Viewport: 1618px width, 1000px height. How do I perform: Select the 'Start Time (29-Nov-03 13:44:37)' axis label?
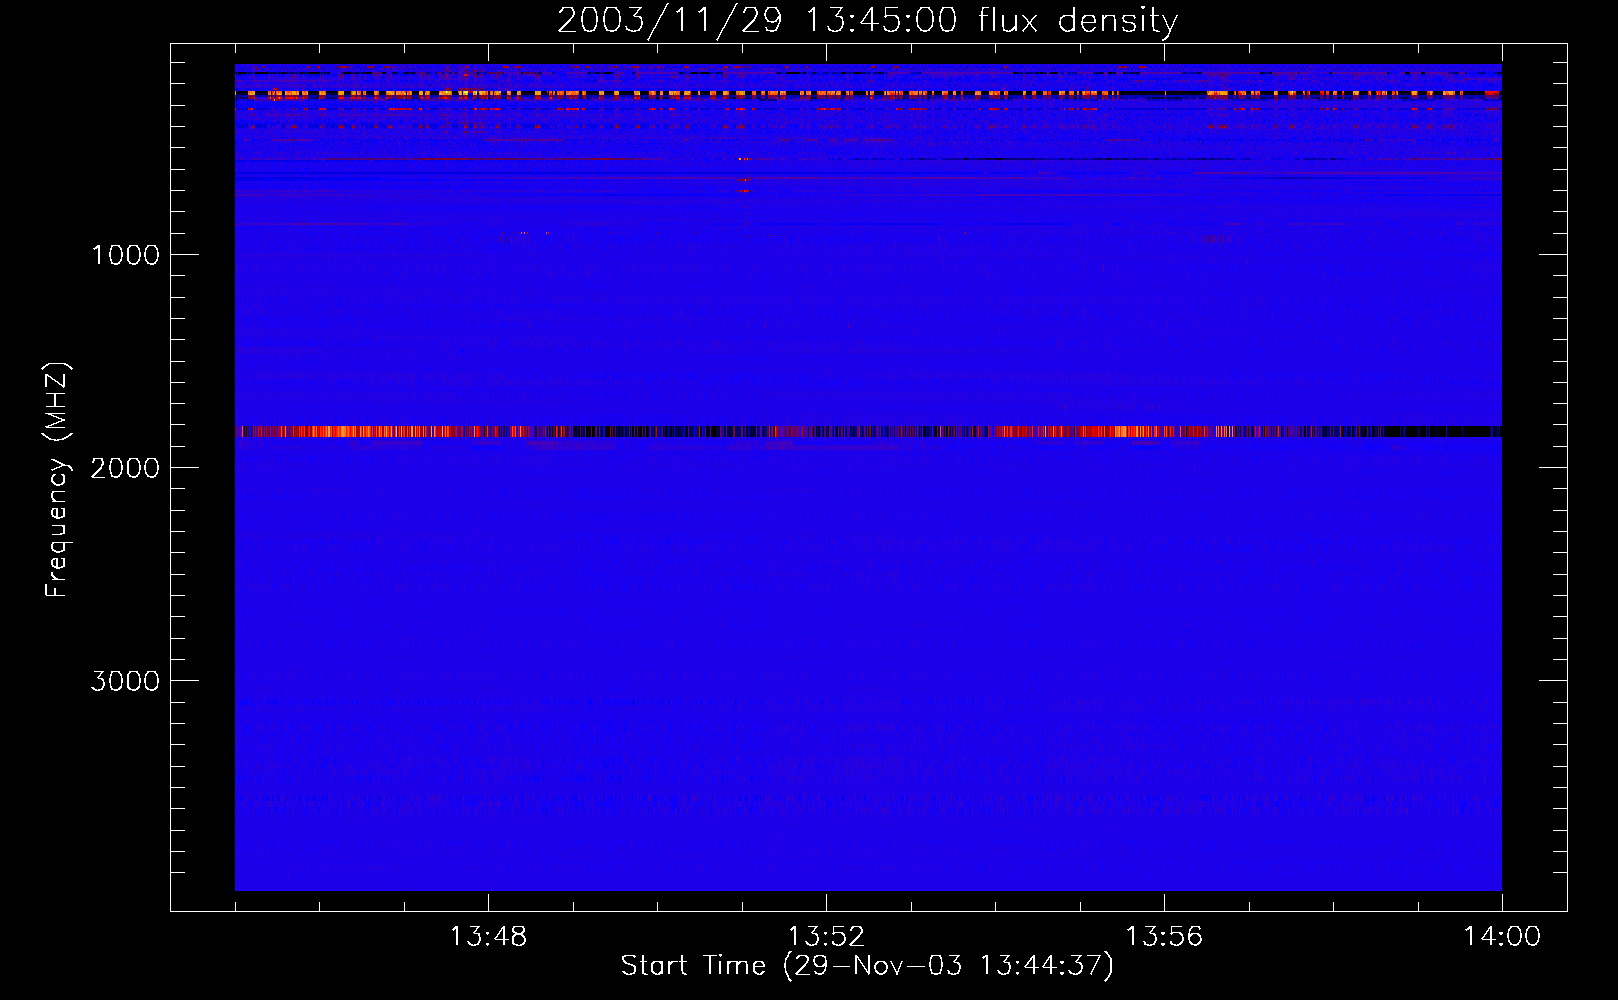[867, 966]
